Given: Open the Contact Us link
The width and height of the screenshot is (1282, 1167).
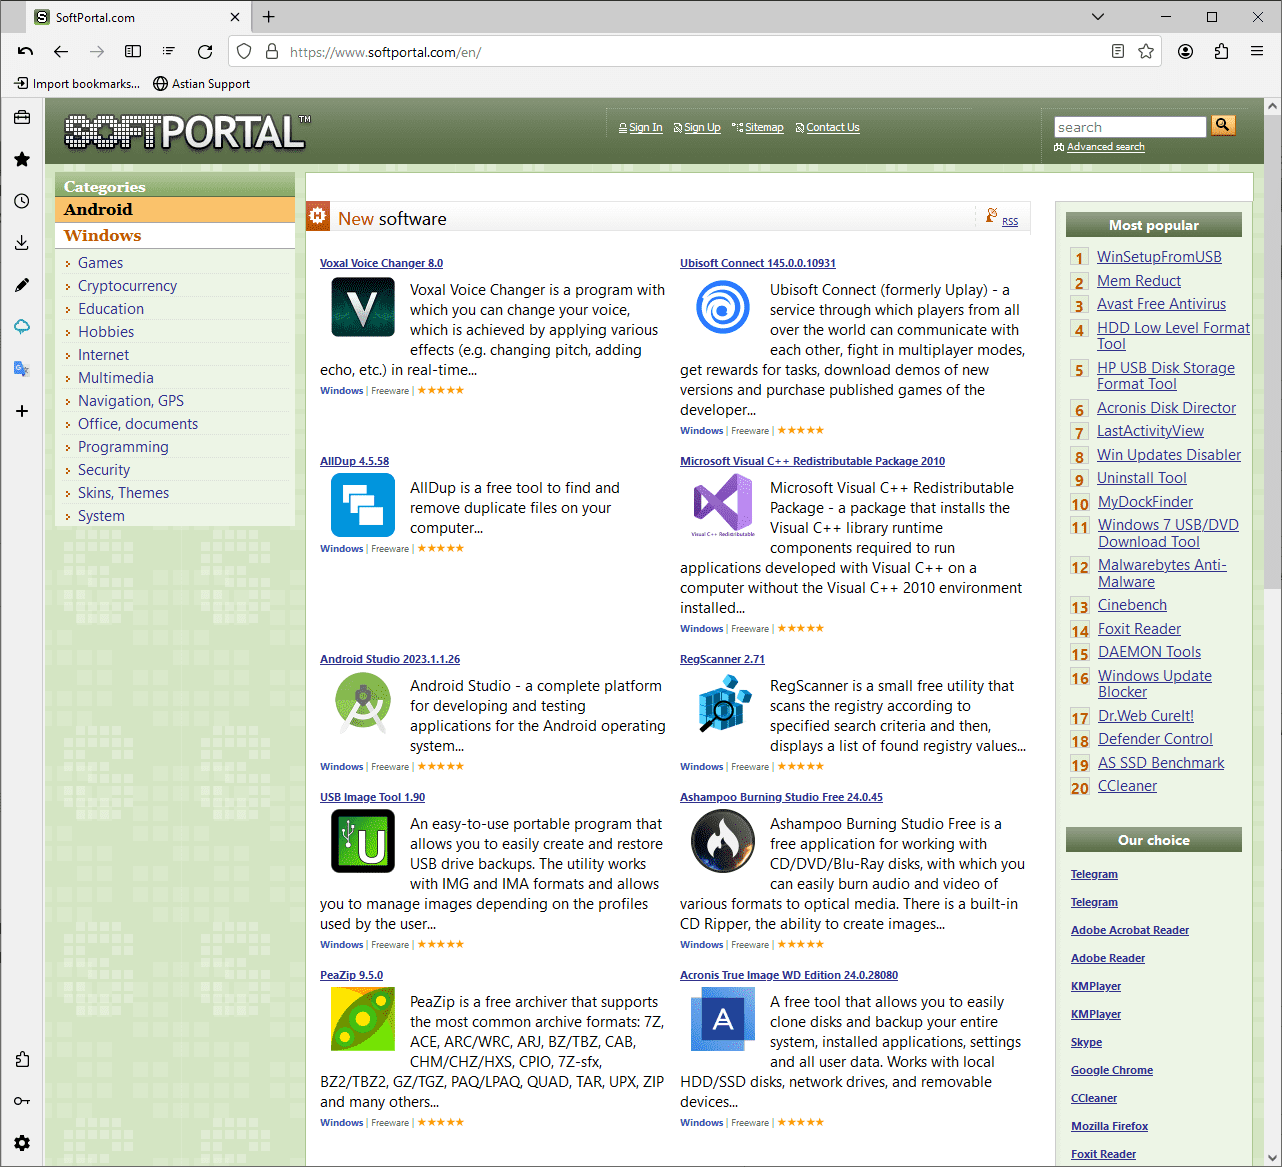Looking at the screenshot, I should (x=832, y=128).
